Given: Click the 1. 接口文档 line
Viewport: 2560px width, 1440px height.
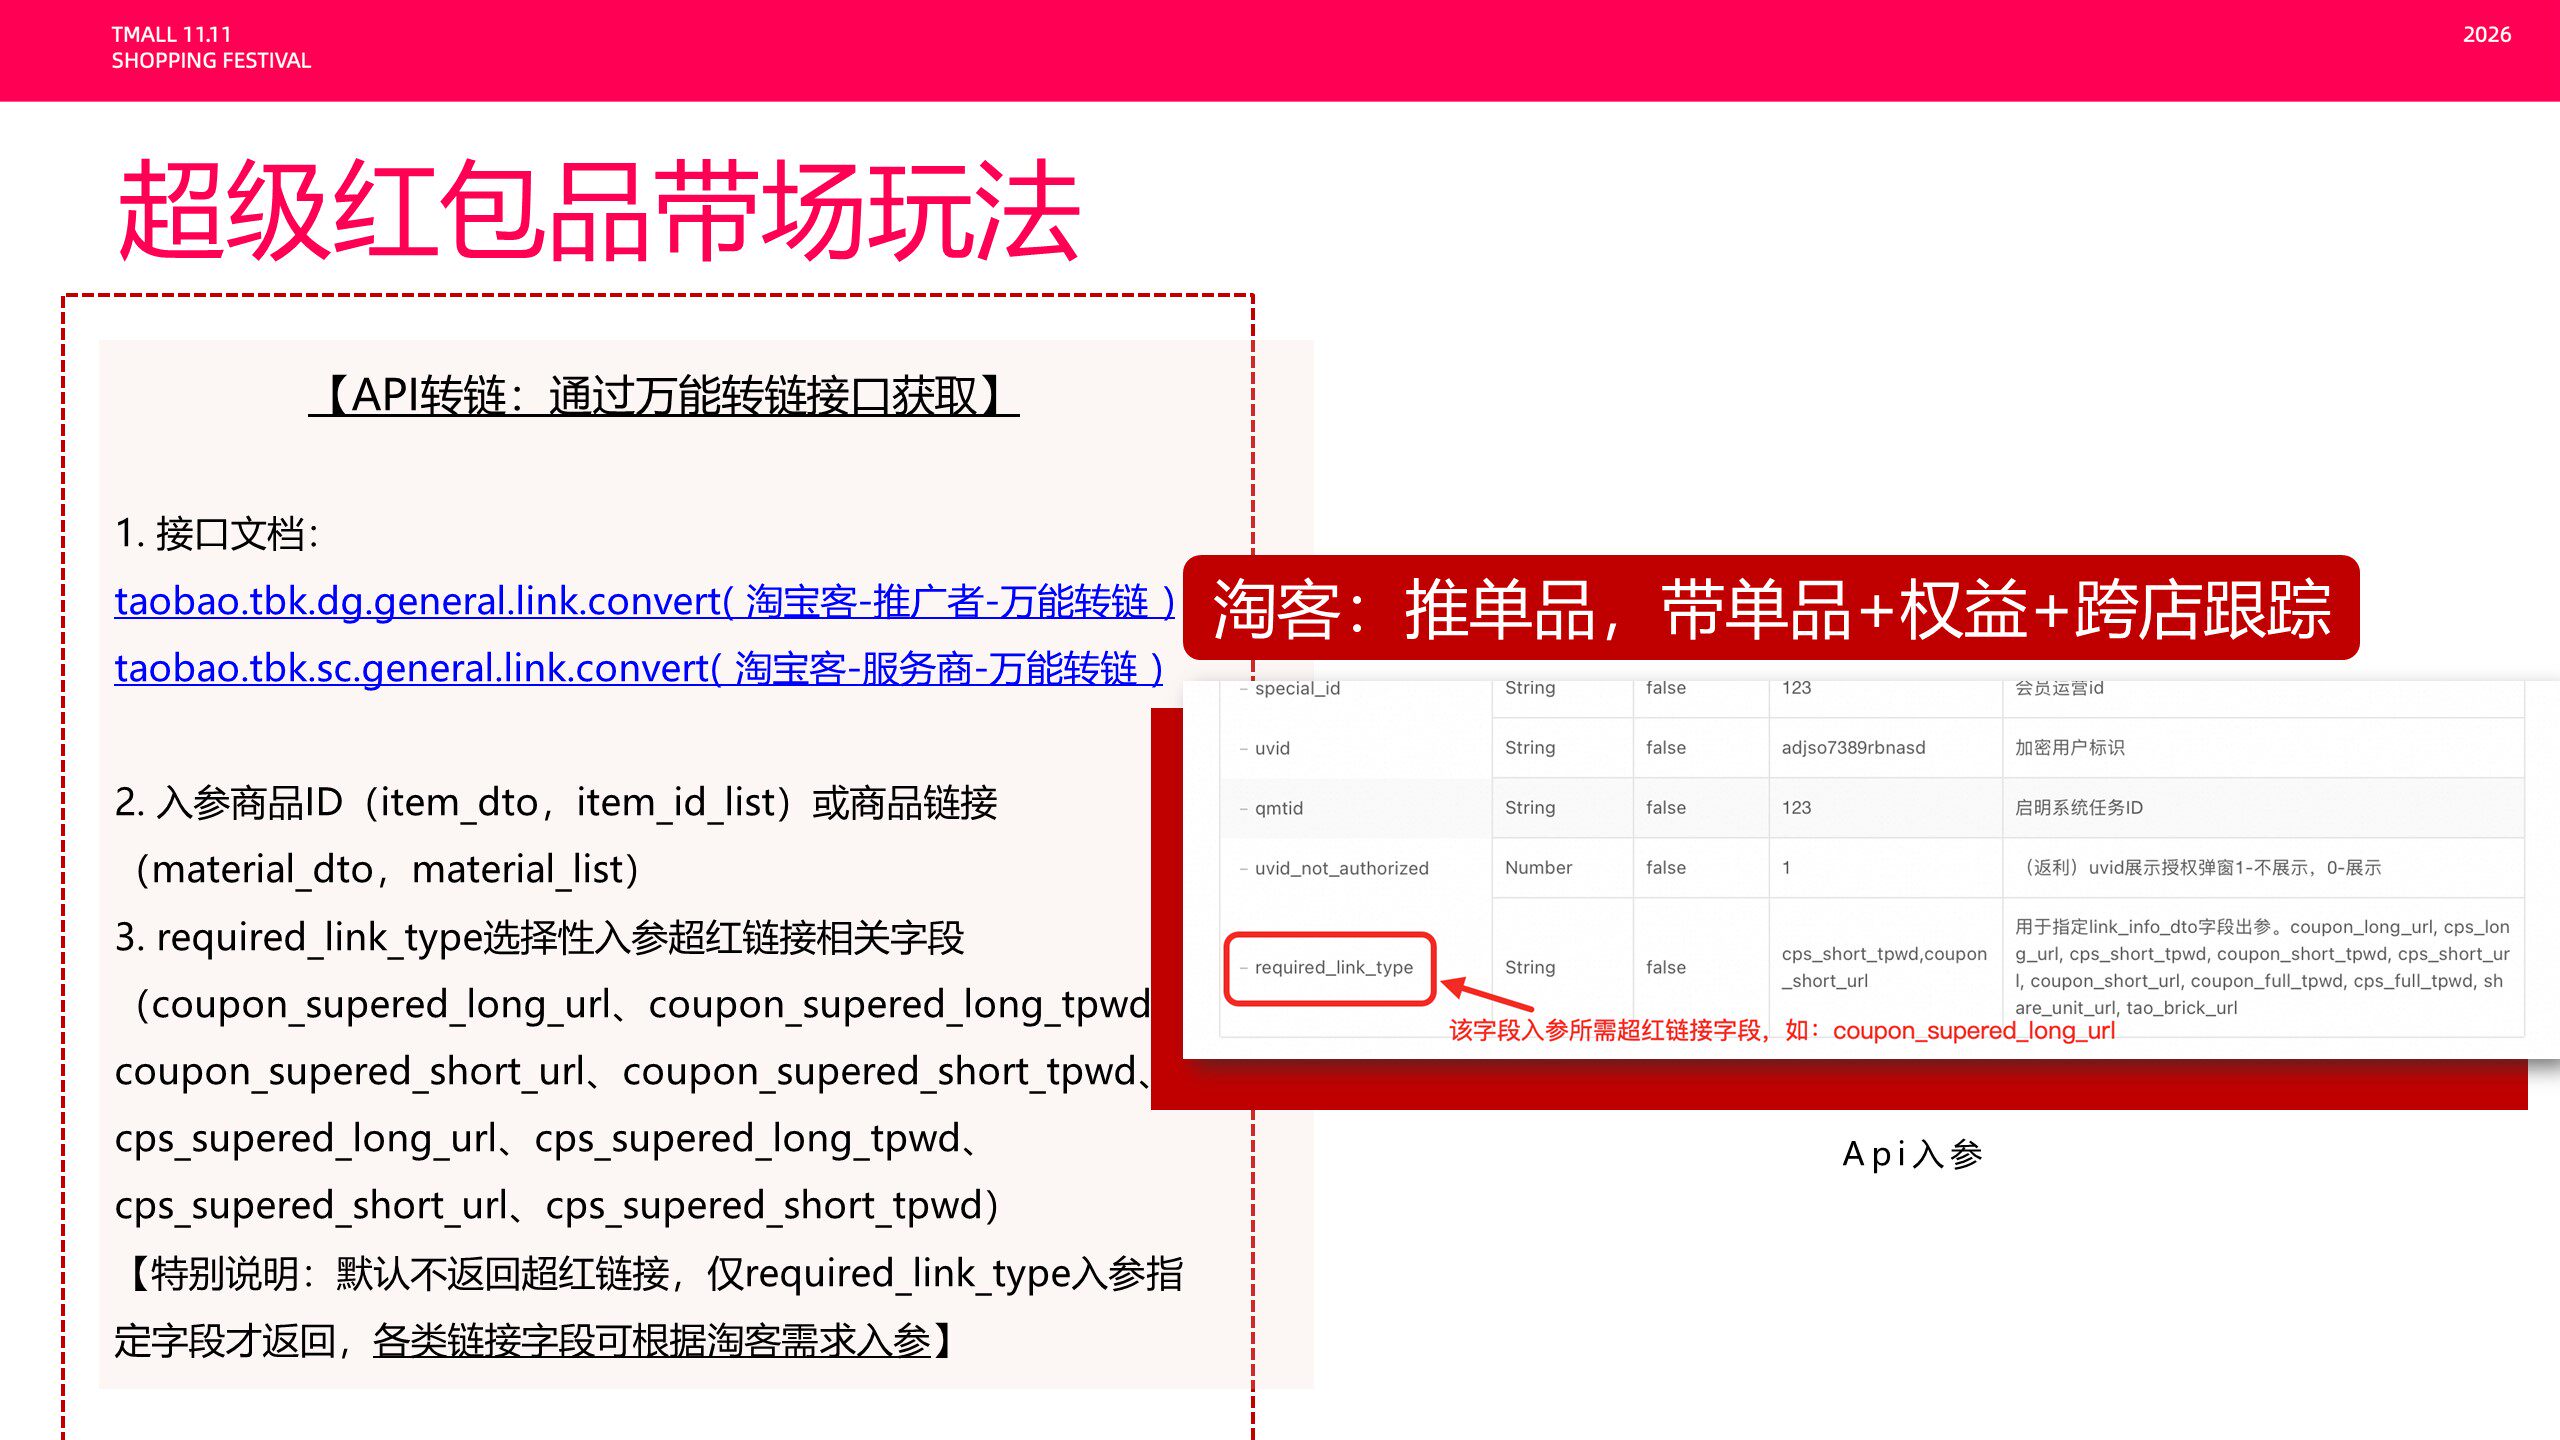Looking at the screenshot, I should pos(216,533).
